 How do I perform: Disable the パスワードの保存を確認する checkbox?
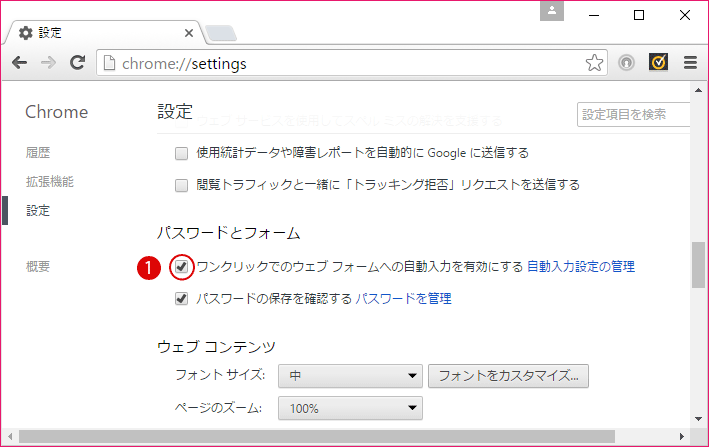(x=181, y=299)
